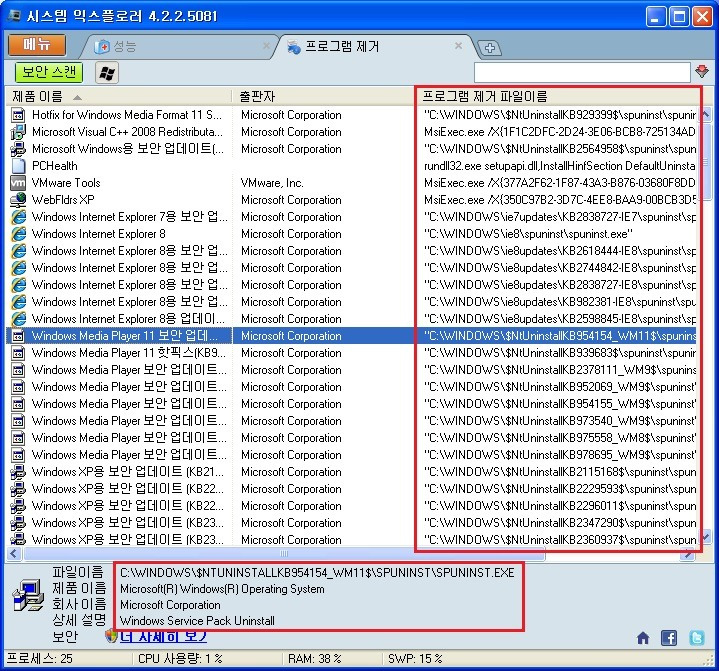Image resolution: width=719 pixels, height=671 pixels.
Task: Sort by 출판자 column header
Action: (x=324, y=96)
